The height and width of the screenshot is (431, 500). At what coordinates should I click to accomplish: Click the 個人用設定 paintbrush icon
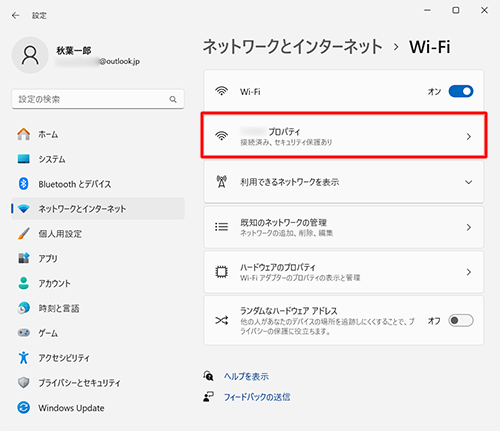(24, 233)
